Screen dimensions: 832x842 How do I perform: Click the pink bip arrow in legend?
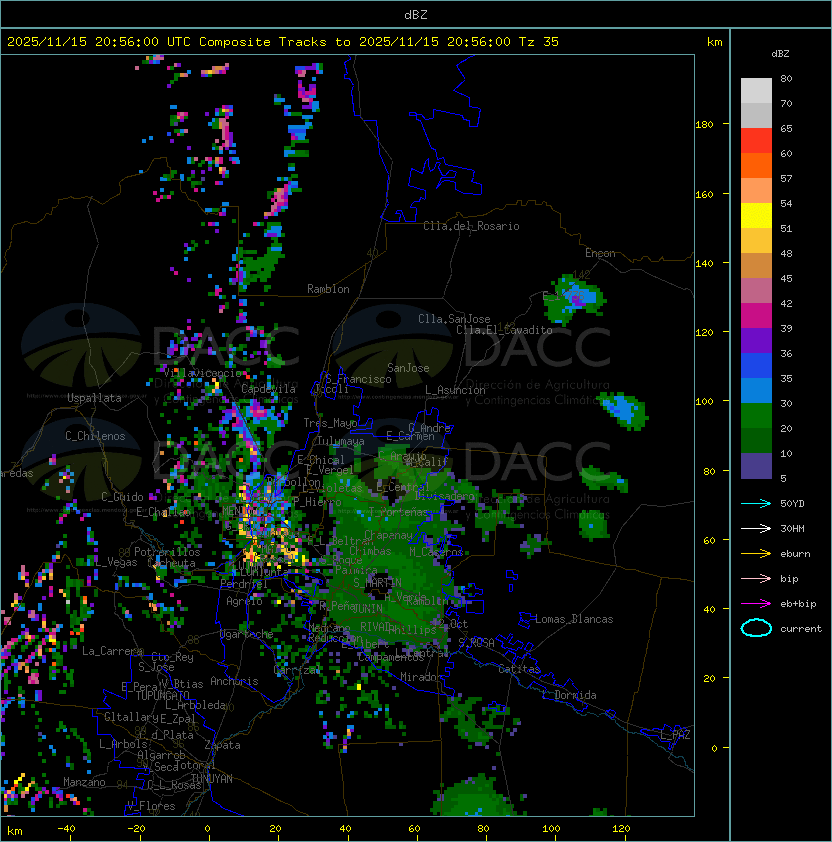tap(756, 578)
